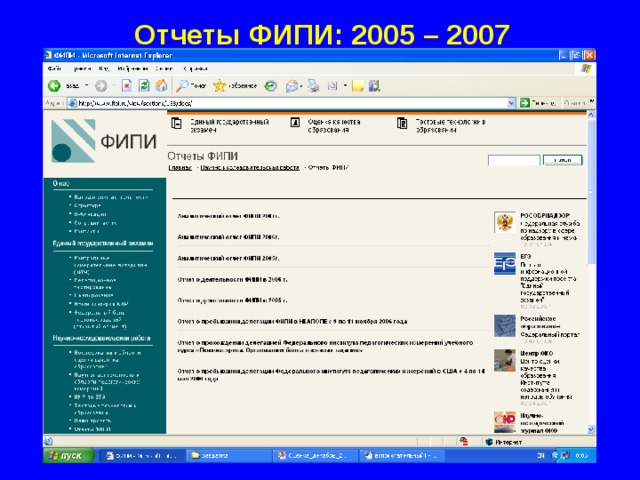
Task: Click the Back arrow button in toolbar
Action: pyautogui.click(x=54, y=86)
